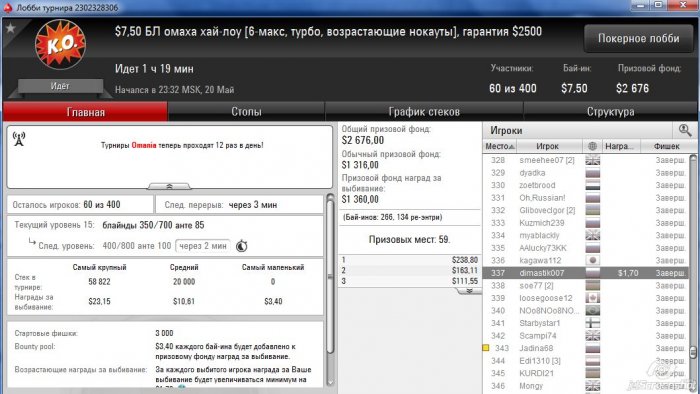Click largest bounty value $23,15

click(x=99, y=302)
